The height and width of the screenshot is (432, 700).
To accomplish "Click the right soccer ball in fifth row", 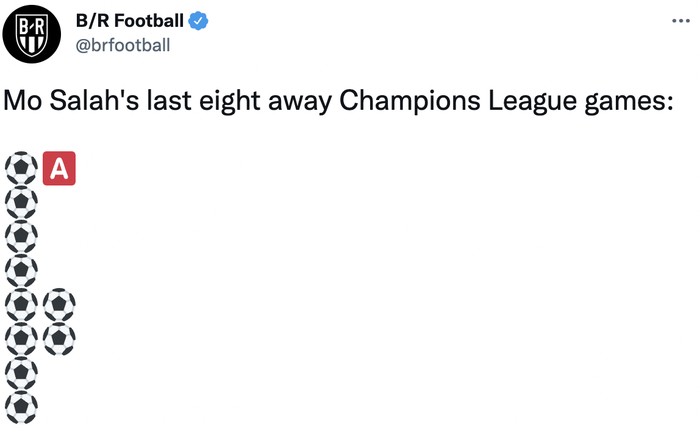I will [x=59, y=305].
